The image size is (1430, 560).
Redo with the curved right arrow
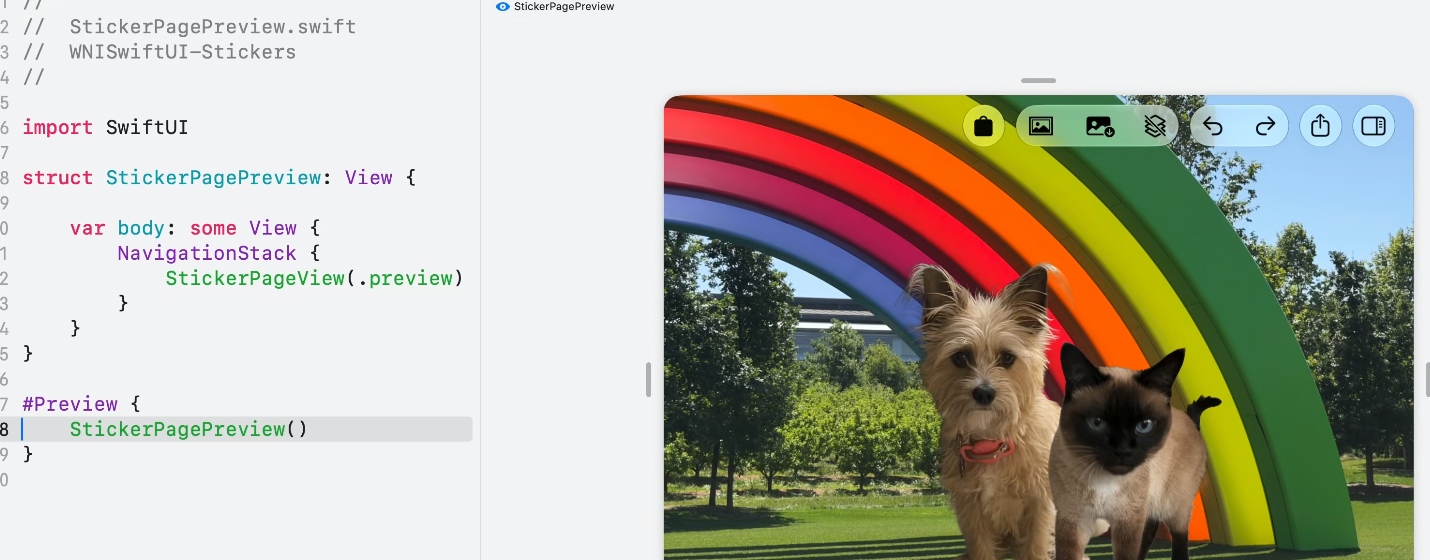coord(1265,127)
